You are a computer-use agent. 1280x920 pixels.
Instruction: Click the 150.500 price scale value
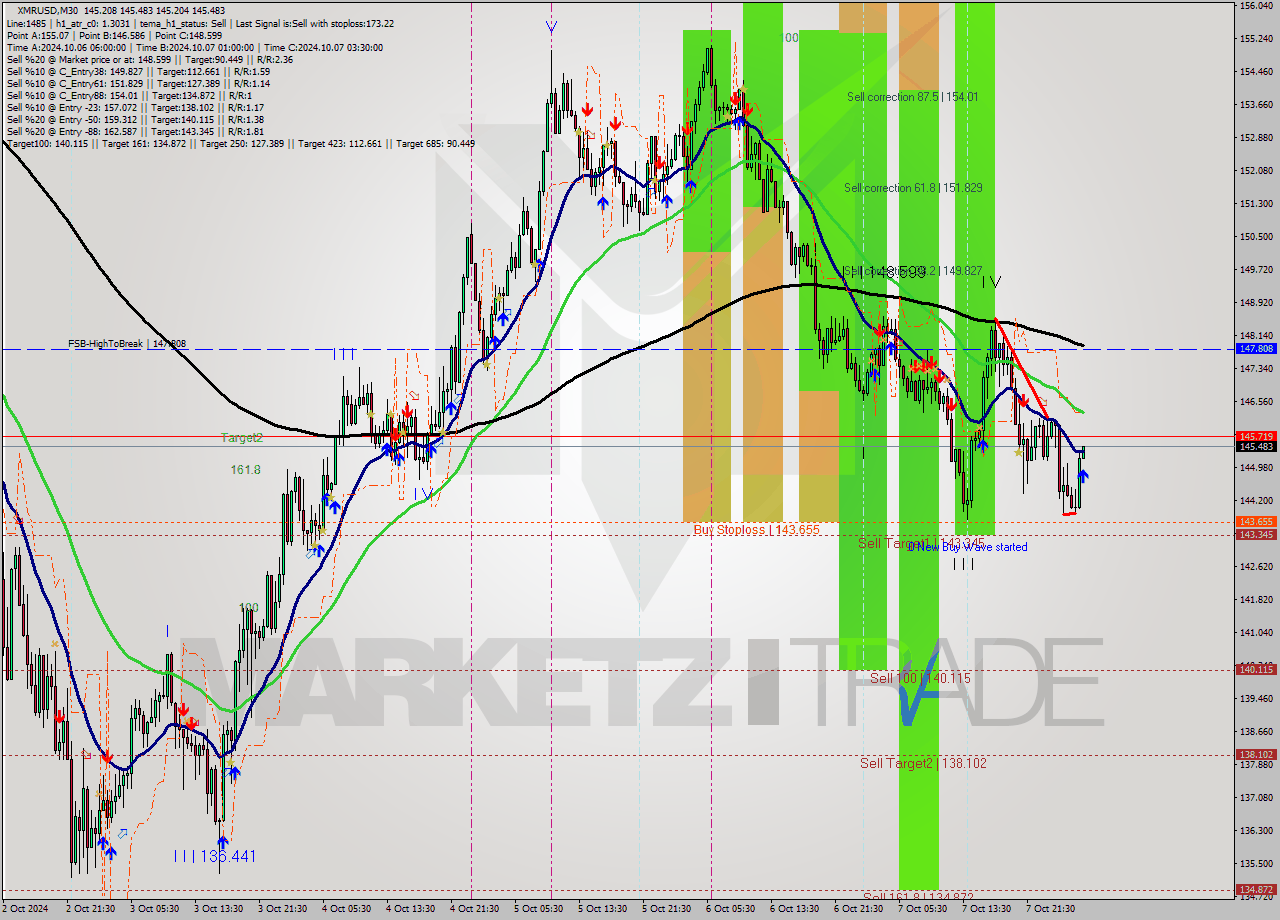[x=1256, y=237]
